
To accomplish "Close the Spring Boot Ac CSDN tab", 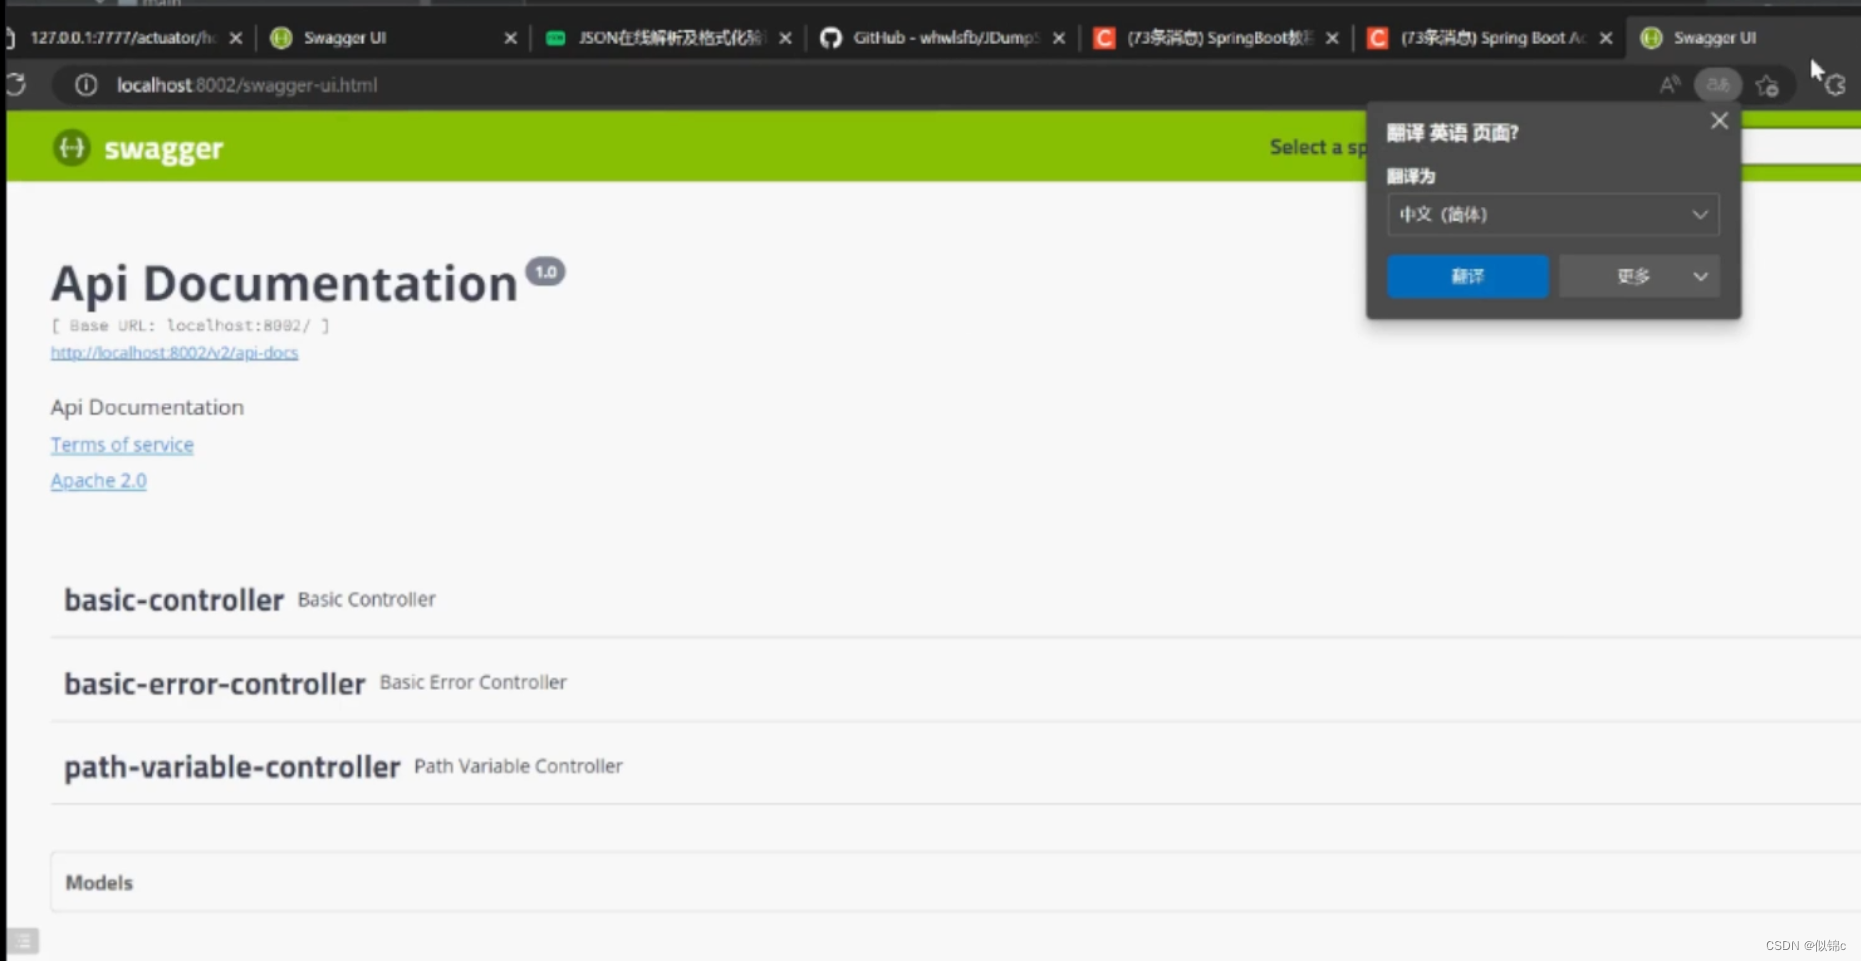I will 1606,38.
